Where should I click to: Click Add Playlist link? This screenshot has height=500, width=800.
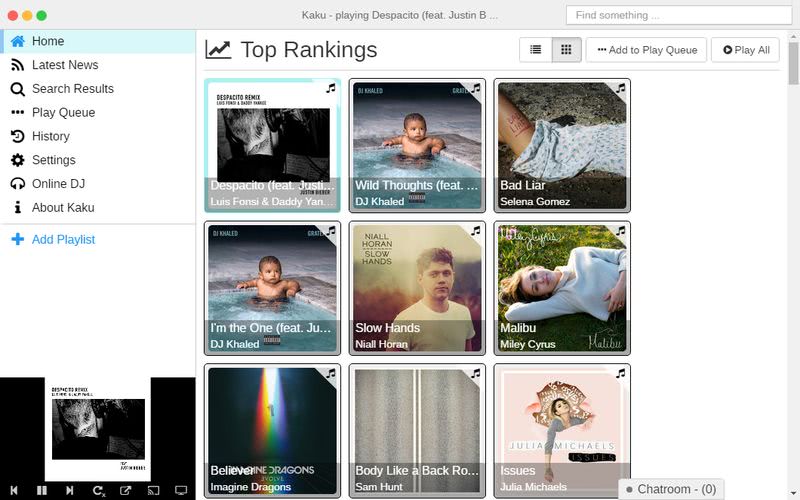tap(63, 239)
